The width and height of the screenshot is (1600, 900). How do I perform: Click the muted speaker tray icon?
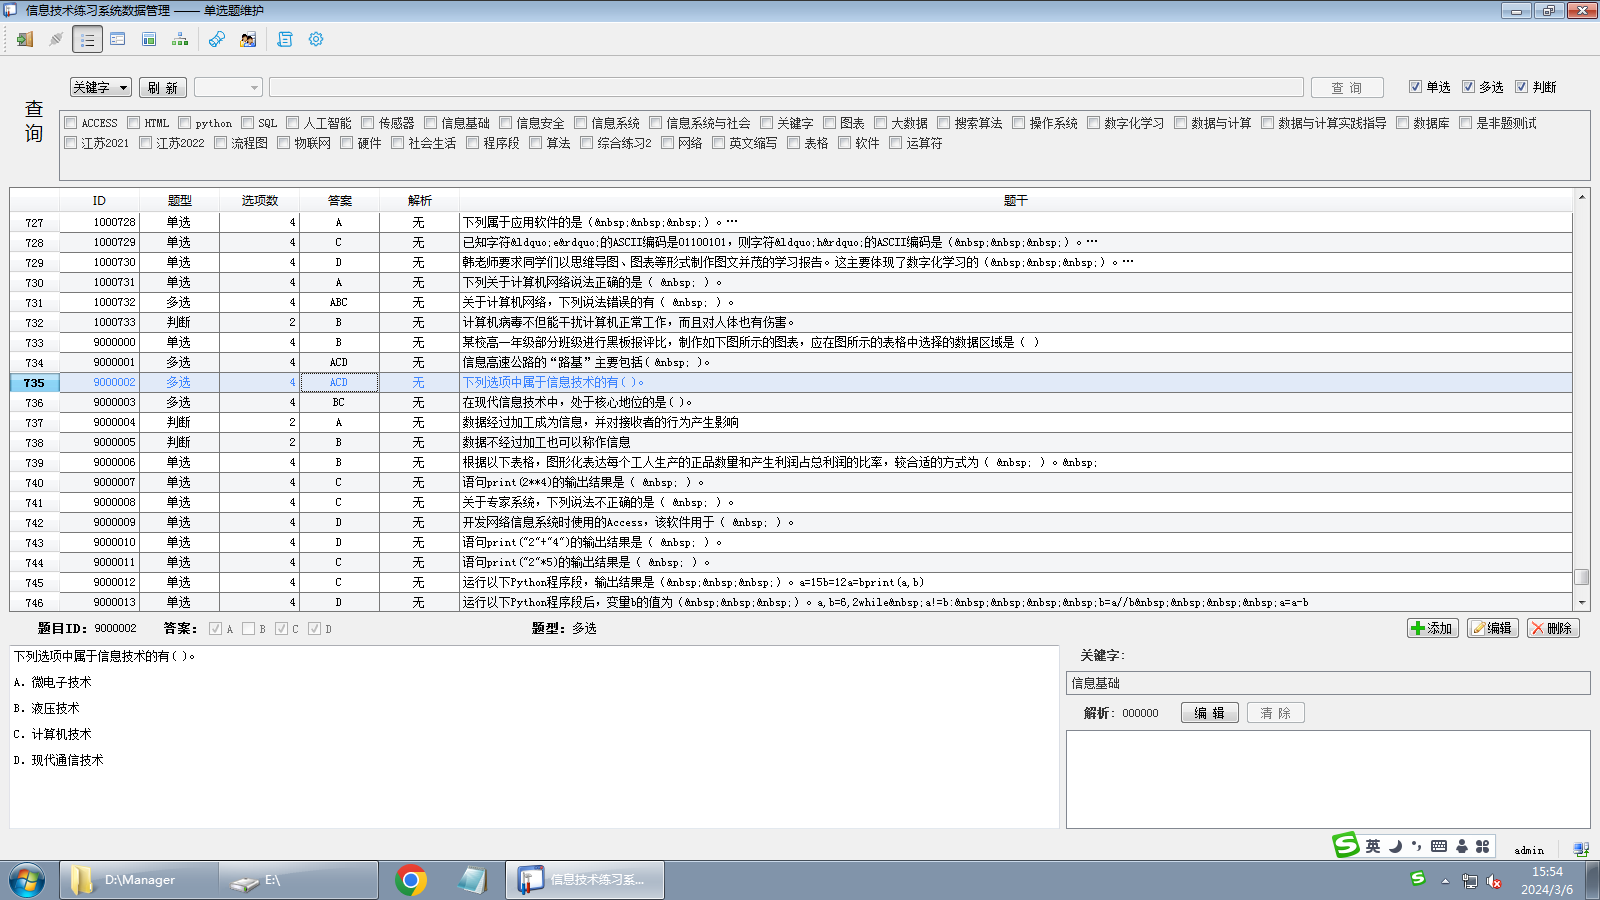pos(1494,881)
